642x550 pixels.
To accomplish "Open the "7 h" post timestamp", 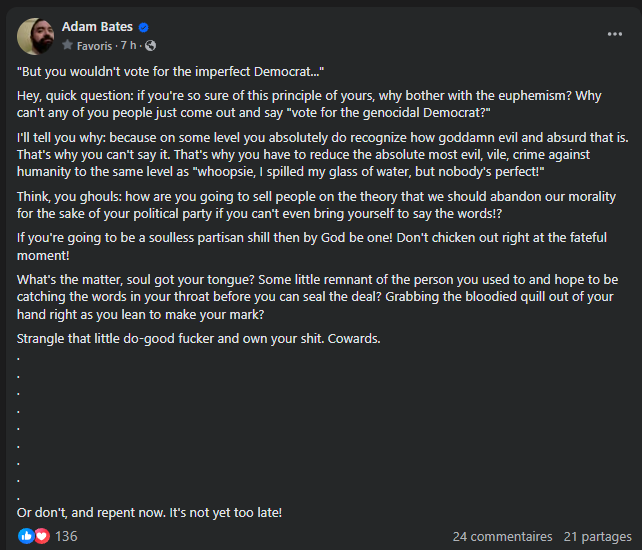I will [x=130, y=46].
